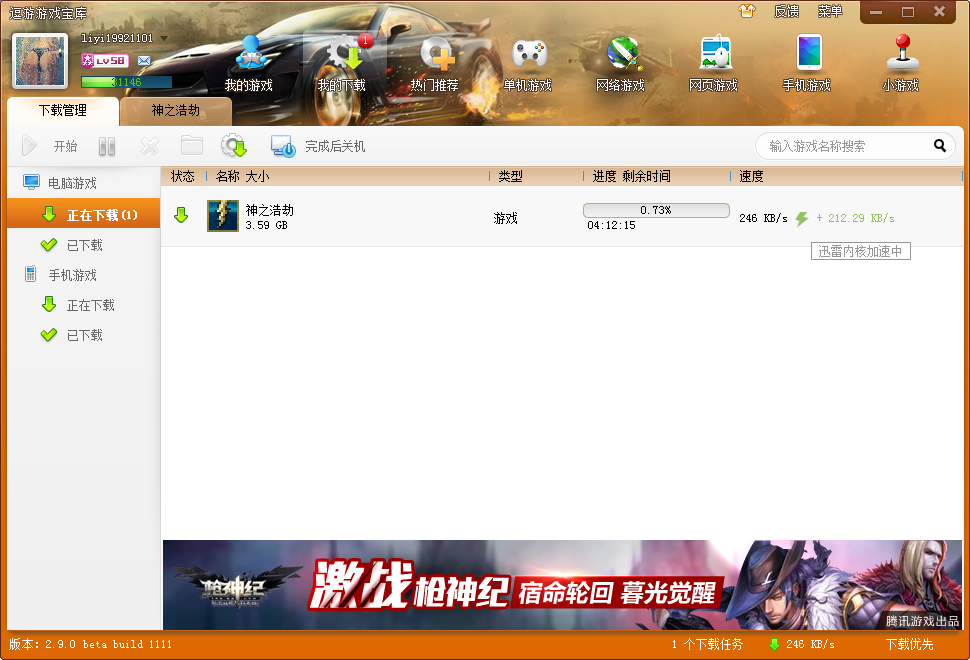Click the 1 个下载任务 status text
This screenshot has width=970, height=660.
[x=707, y=645]
